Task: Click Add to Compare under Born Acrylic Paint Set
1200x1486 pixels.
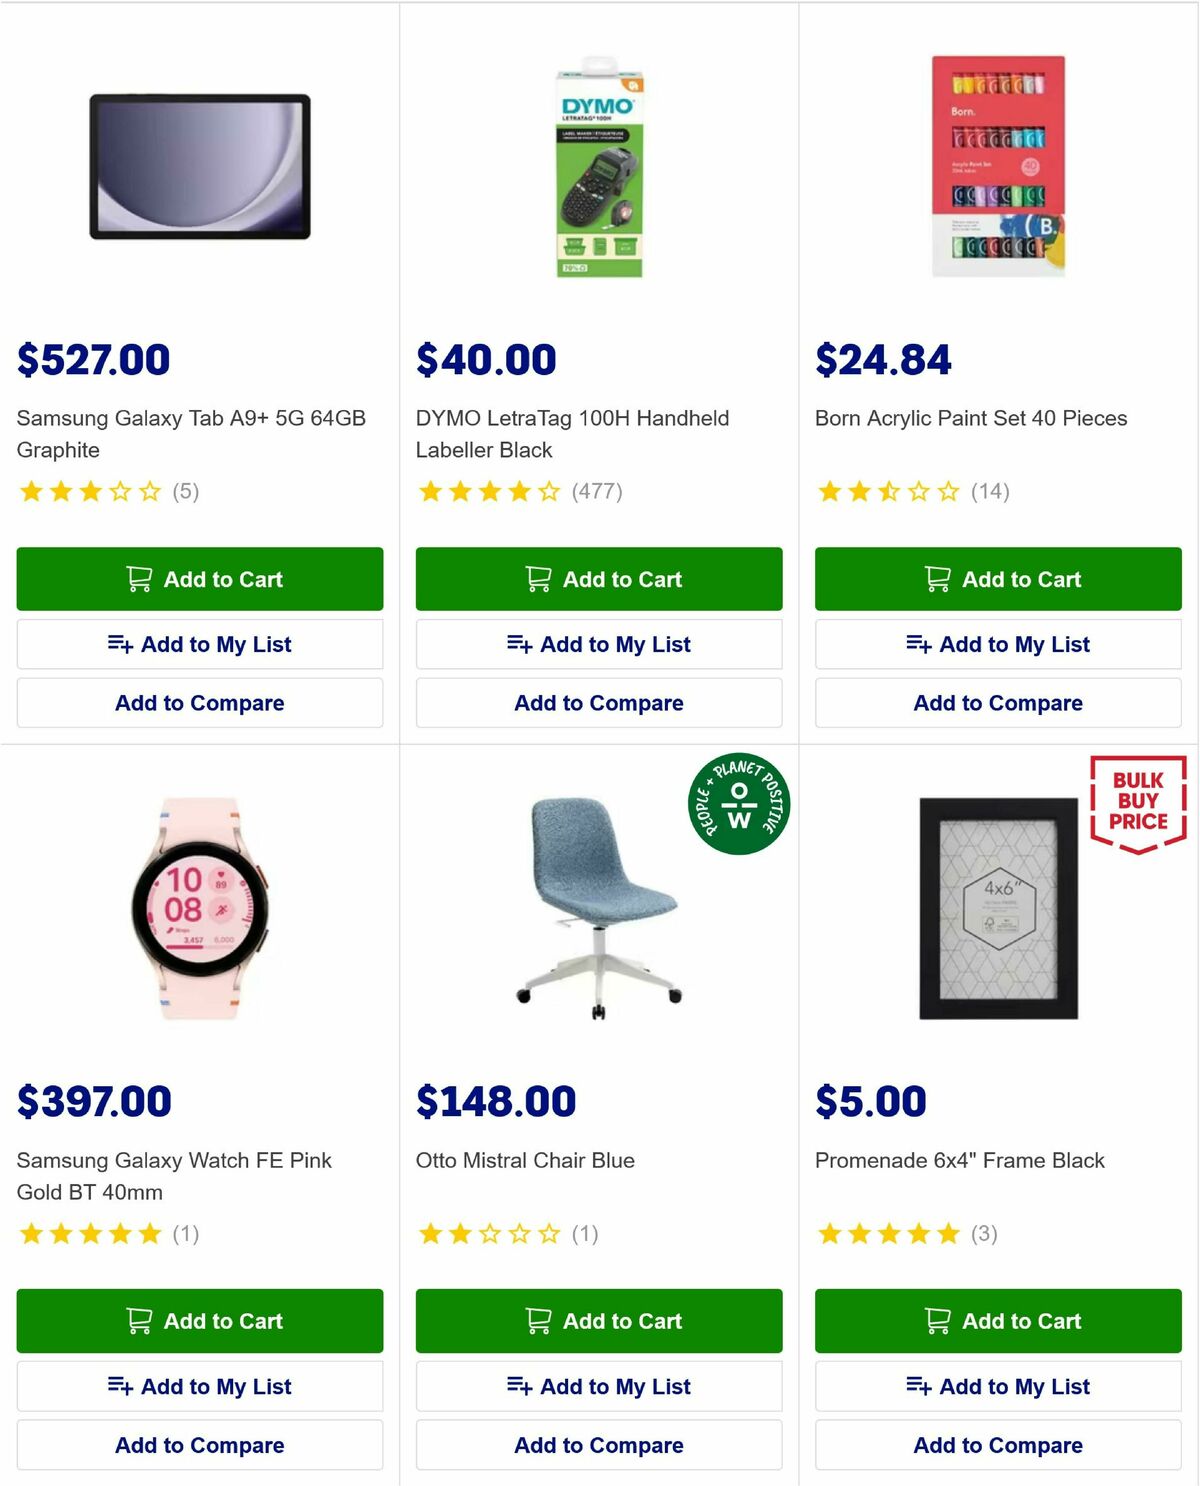Action: click(997, 703)
